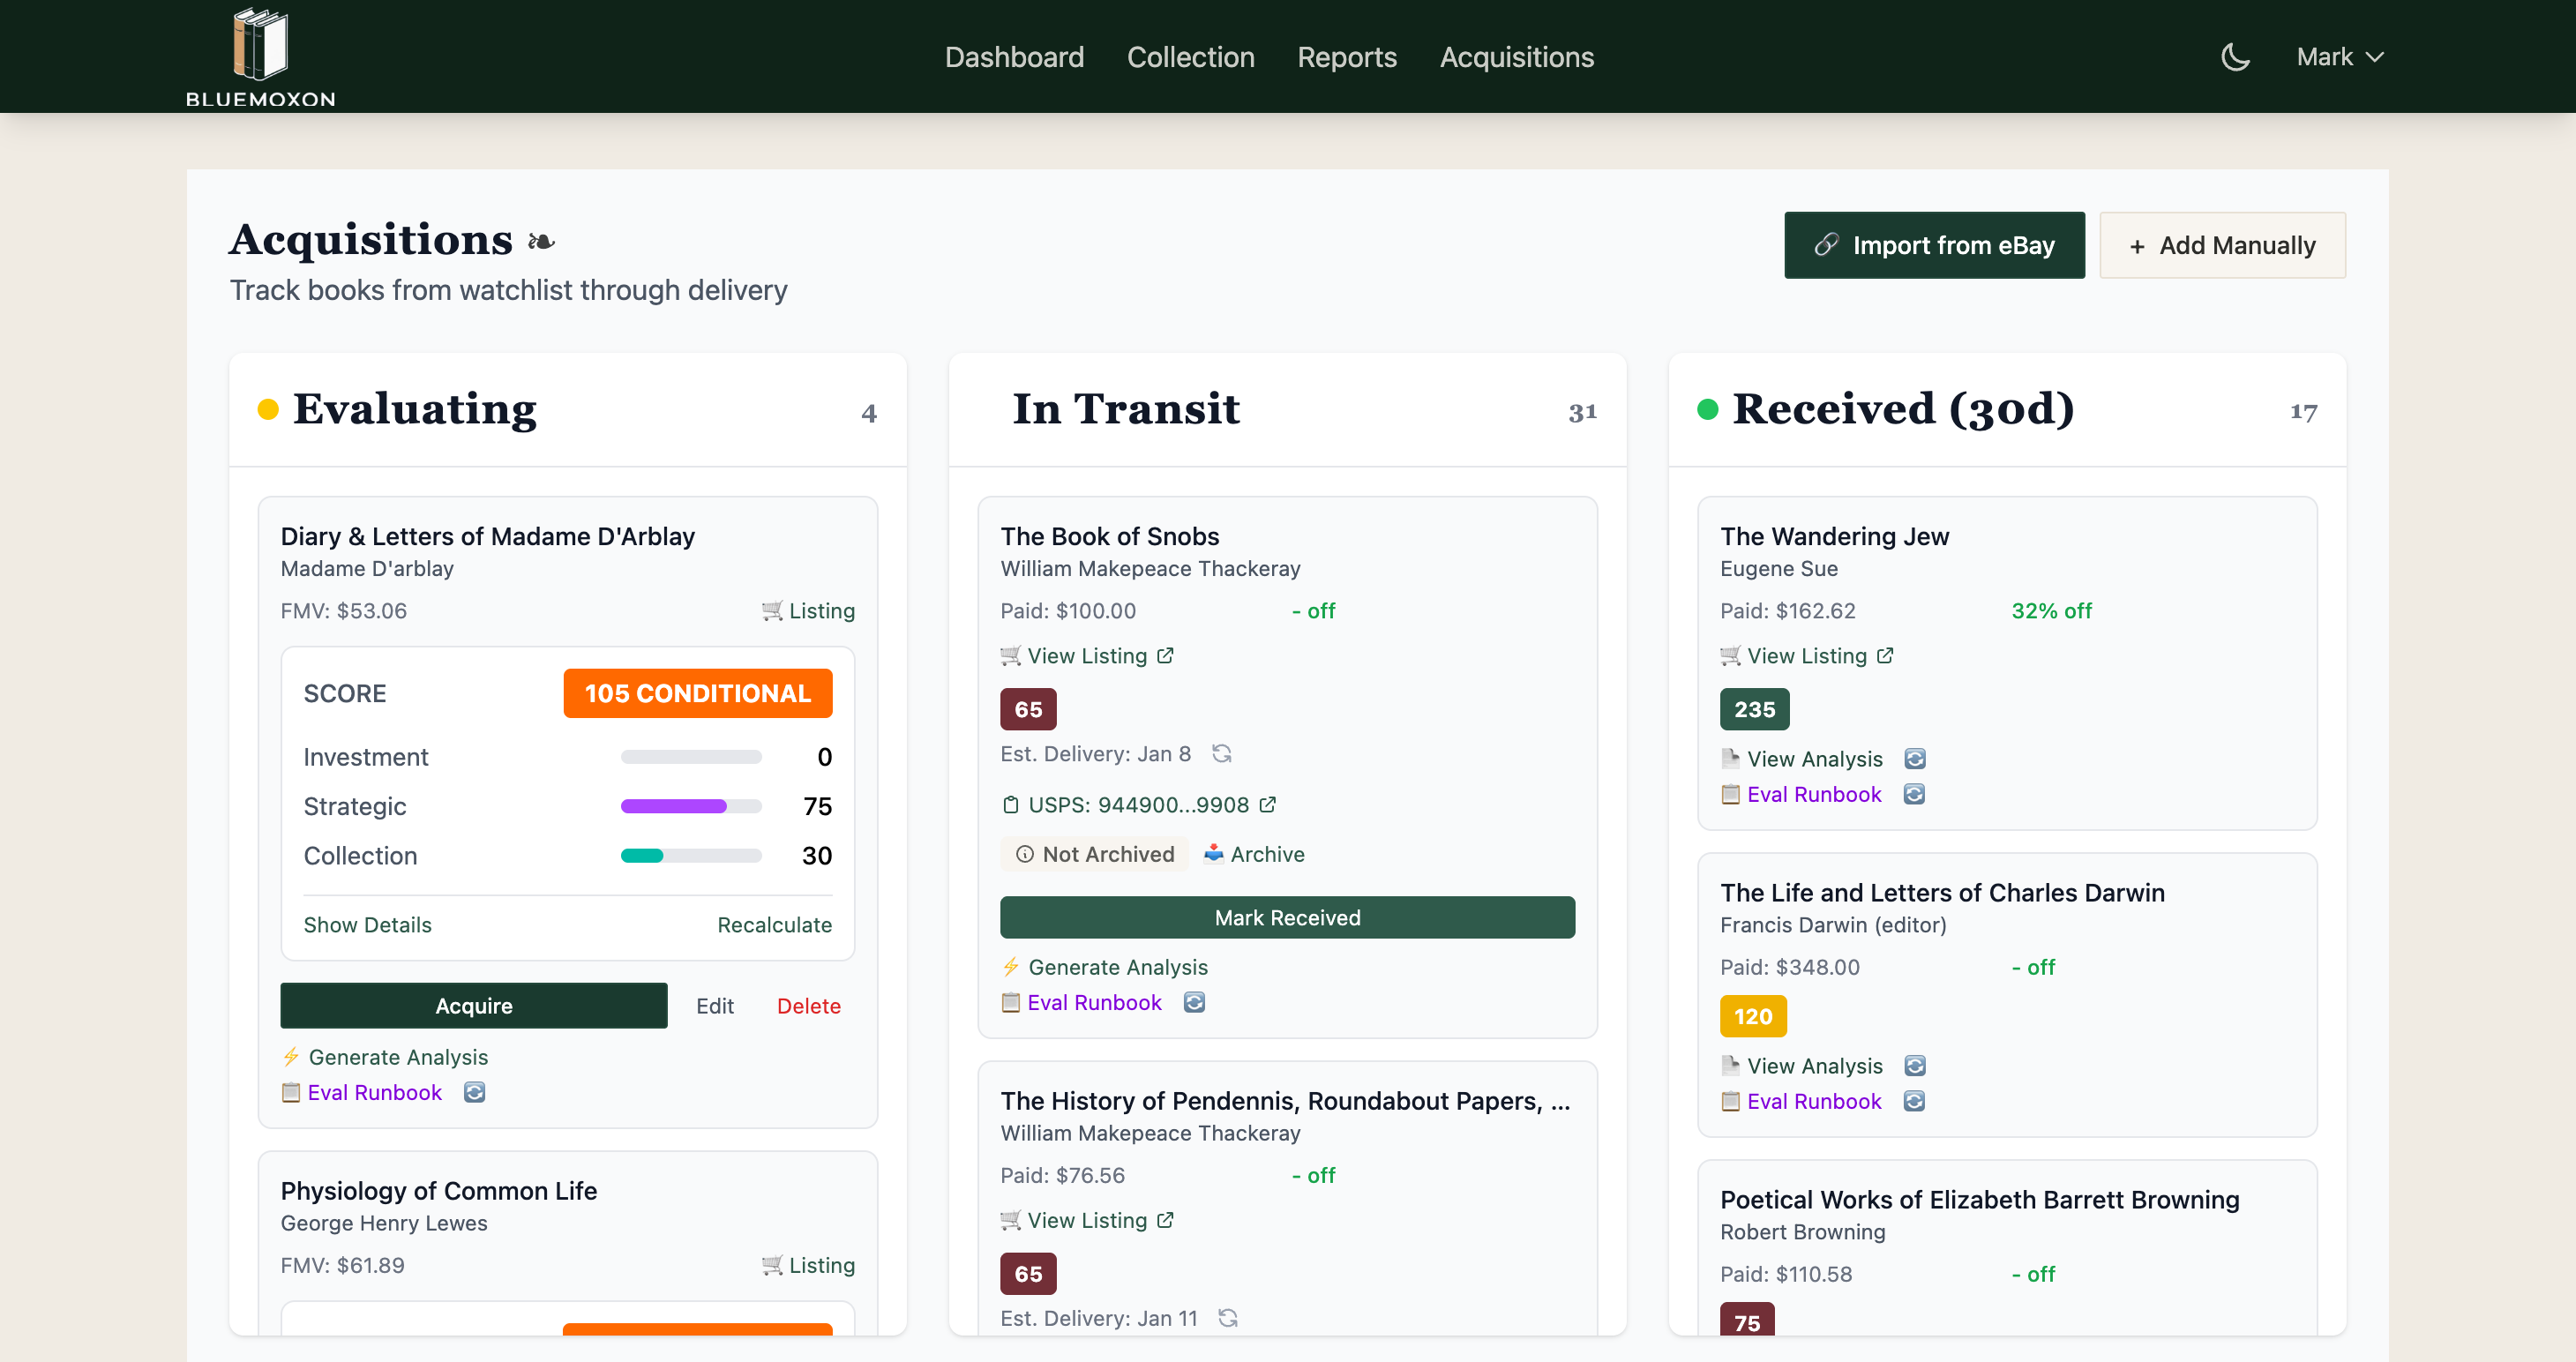The image size is (2576, 1362).
Task: Click the lightning bolt Generate Analysis icon on Book of Snobs
Action: tap(1011, 967)
